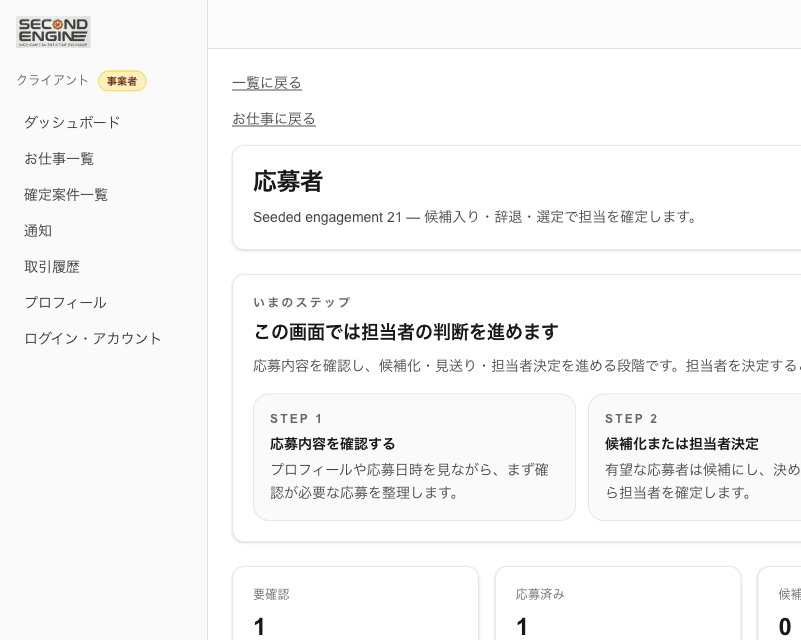The height and width of the screenshot is (640, 801).
Task: Click the お仕事に戻る link
Action: tap(274, 119)
